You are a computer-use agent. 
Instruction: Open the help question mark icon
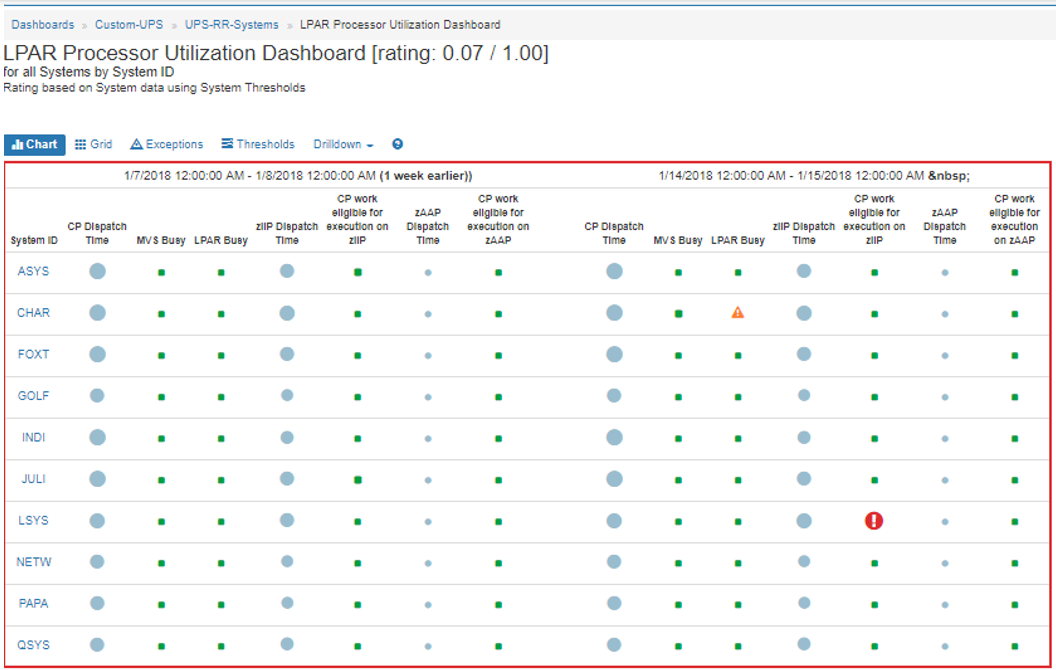pyautogui.click(x=397, y=144)
